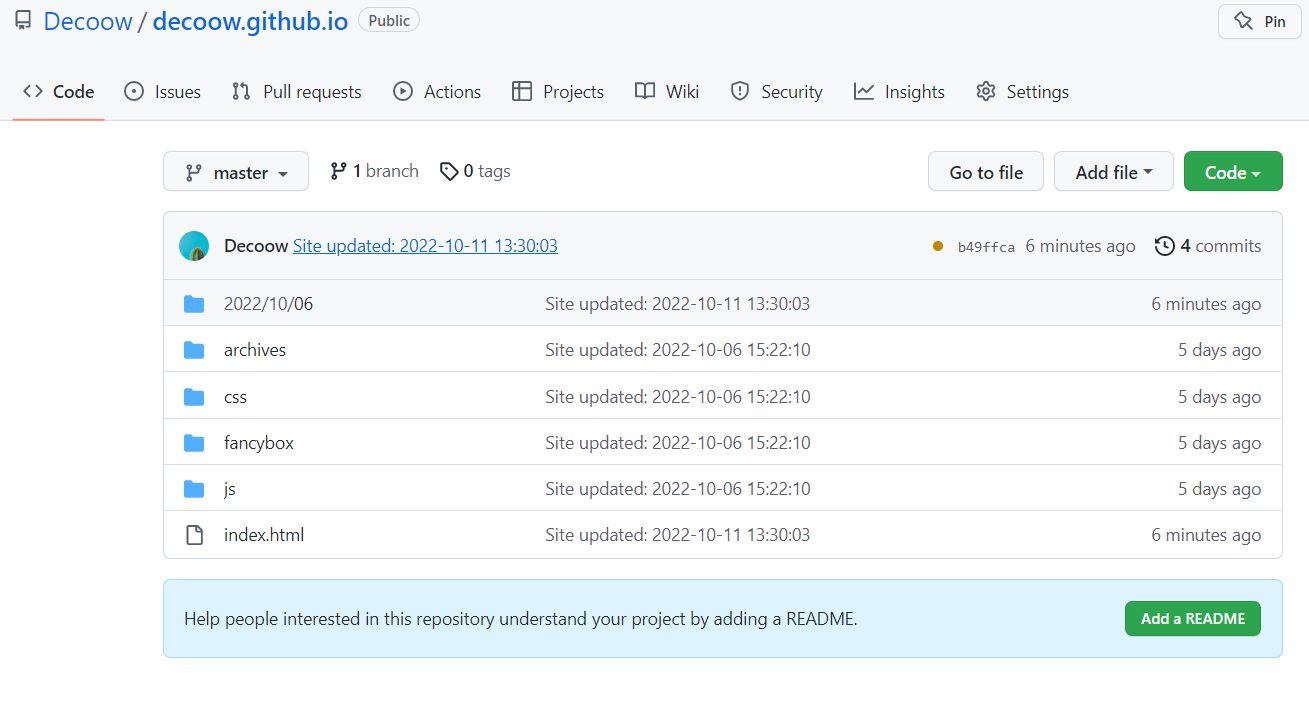The width and height of the screenshot is (1309, 704).
Task: Open commit message in css row
Action: 677,397
